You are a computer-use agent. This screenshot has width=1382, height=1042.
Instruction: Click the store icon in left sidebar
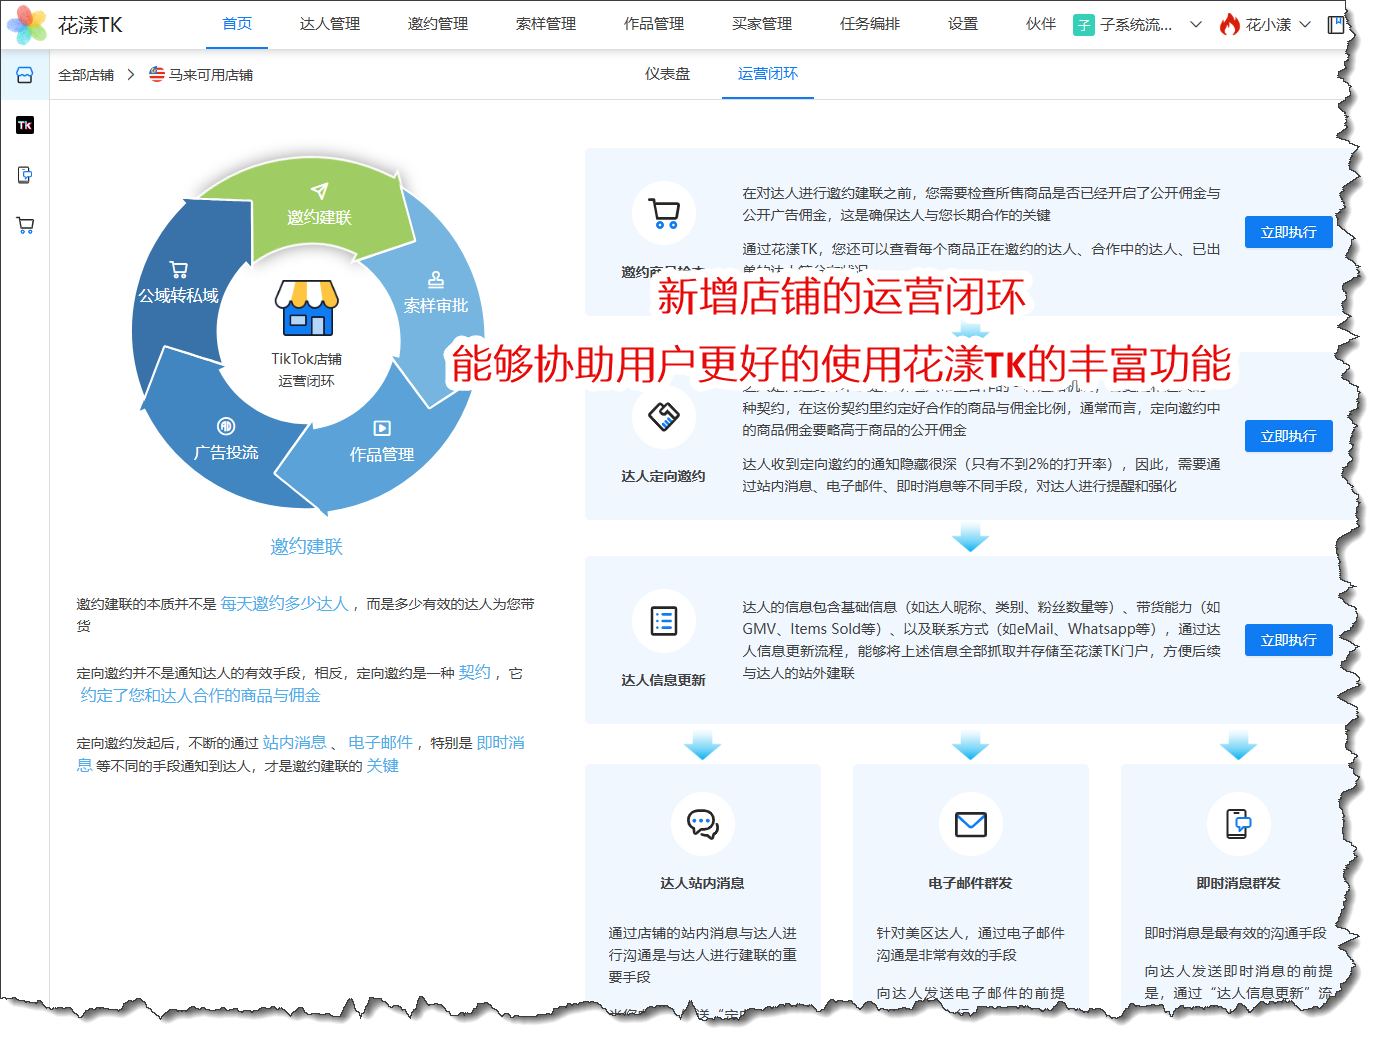25,75
